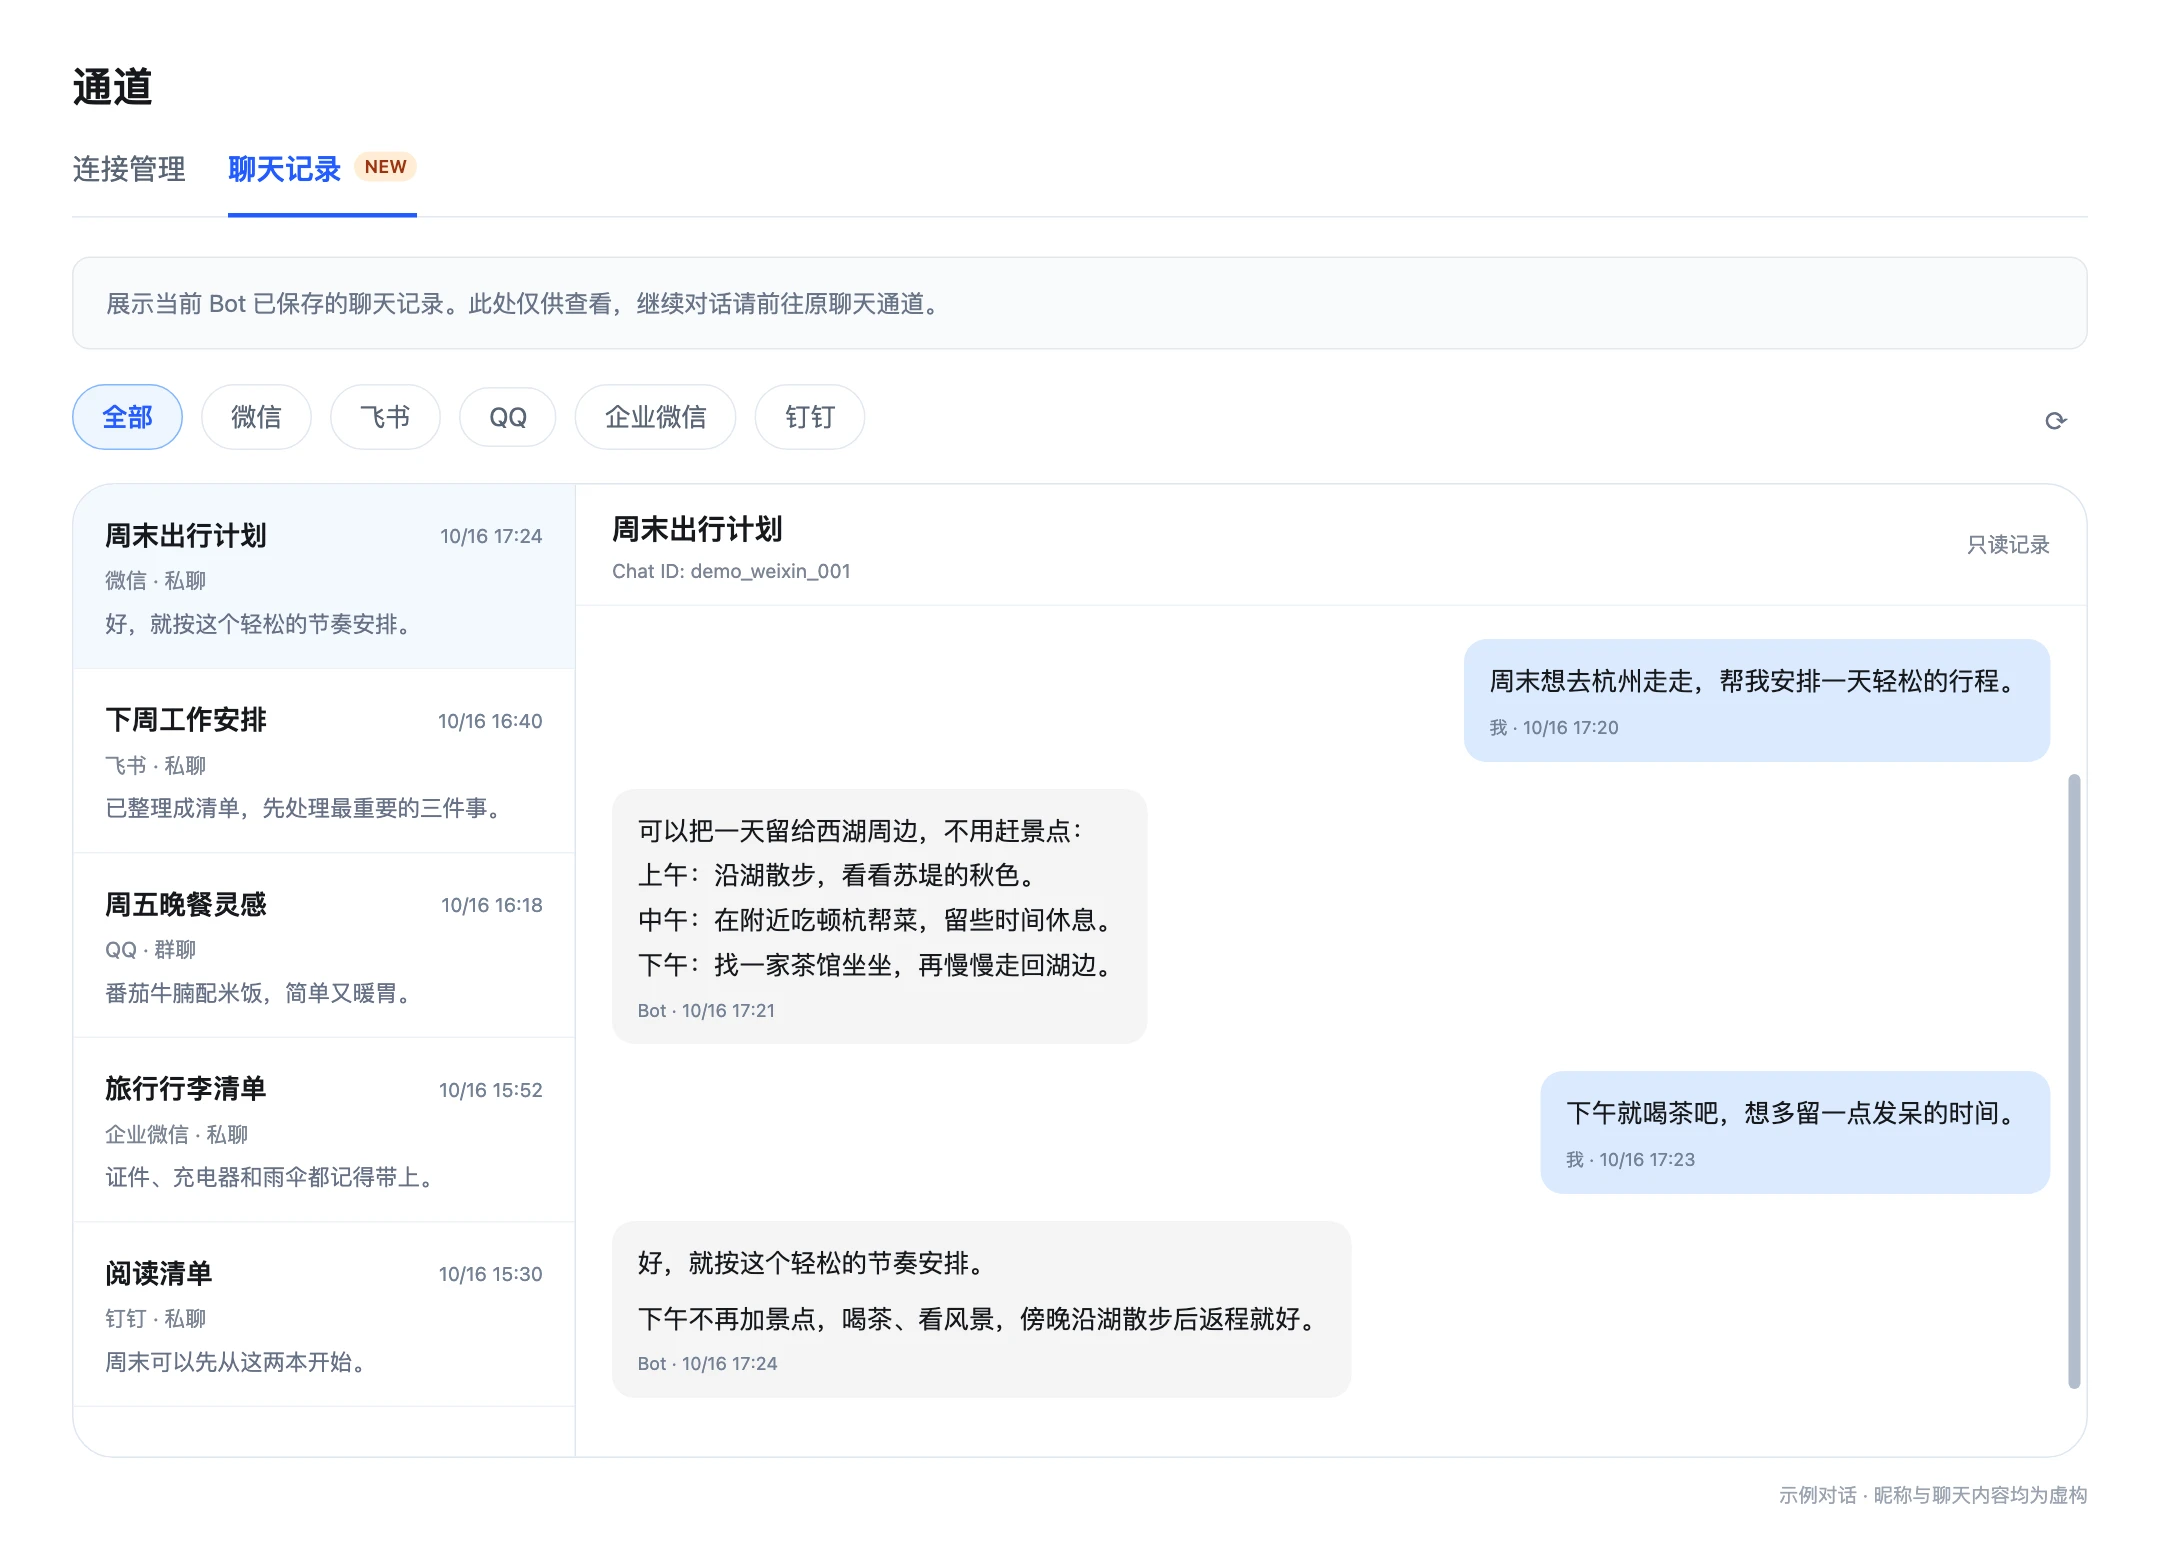This screenshot has height=1550, width=2160.
Task: Switch to the 连接管理 tab
Action: [x=129, y=169]
